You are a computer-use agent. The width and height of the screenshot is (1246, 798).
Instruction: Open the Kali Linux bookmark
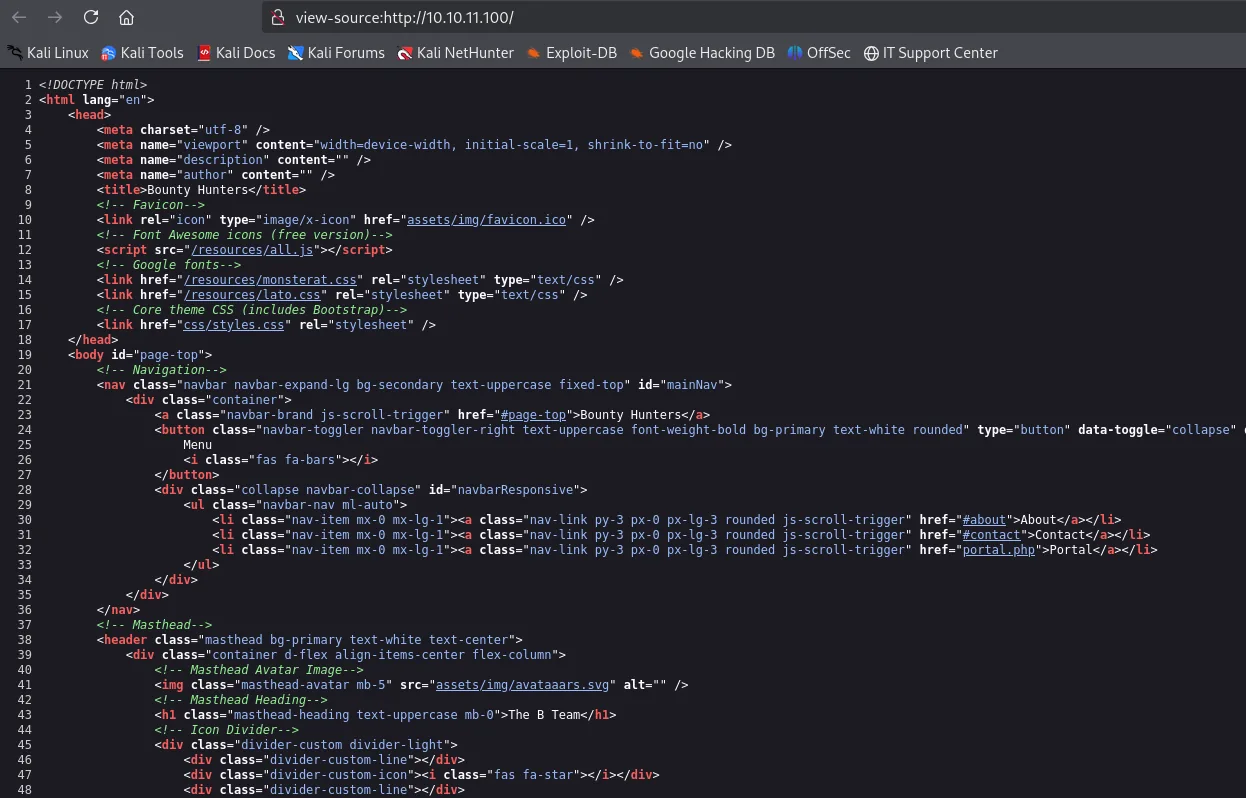point(48,53)
